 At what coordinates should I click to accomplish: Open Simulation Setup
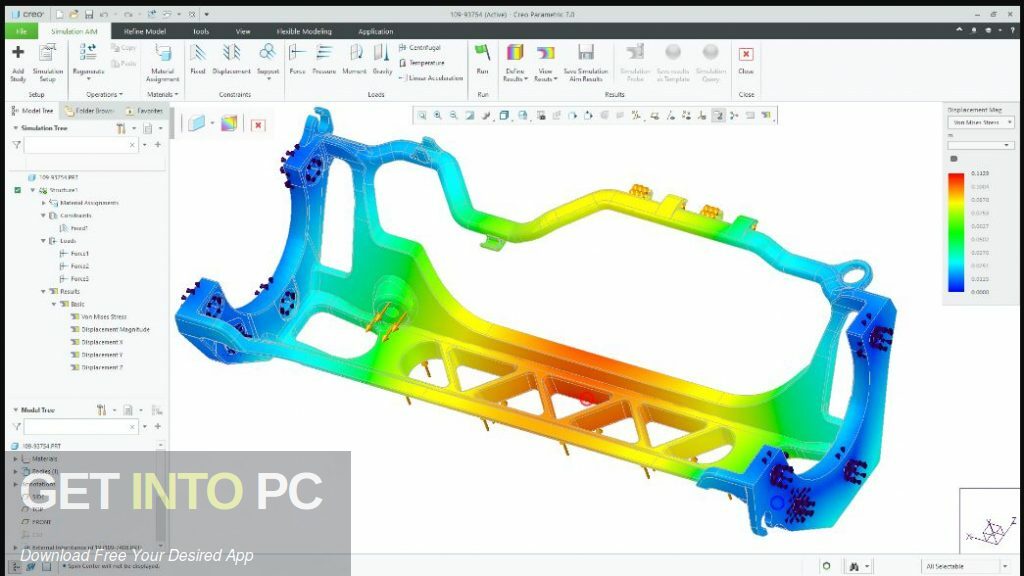(x=48, y=63)
